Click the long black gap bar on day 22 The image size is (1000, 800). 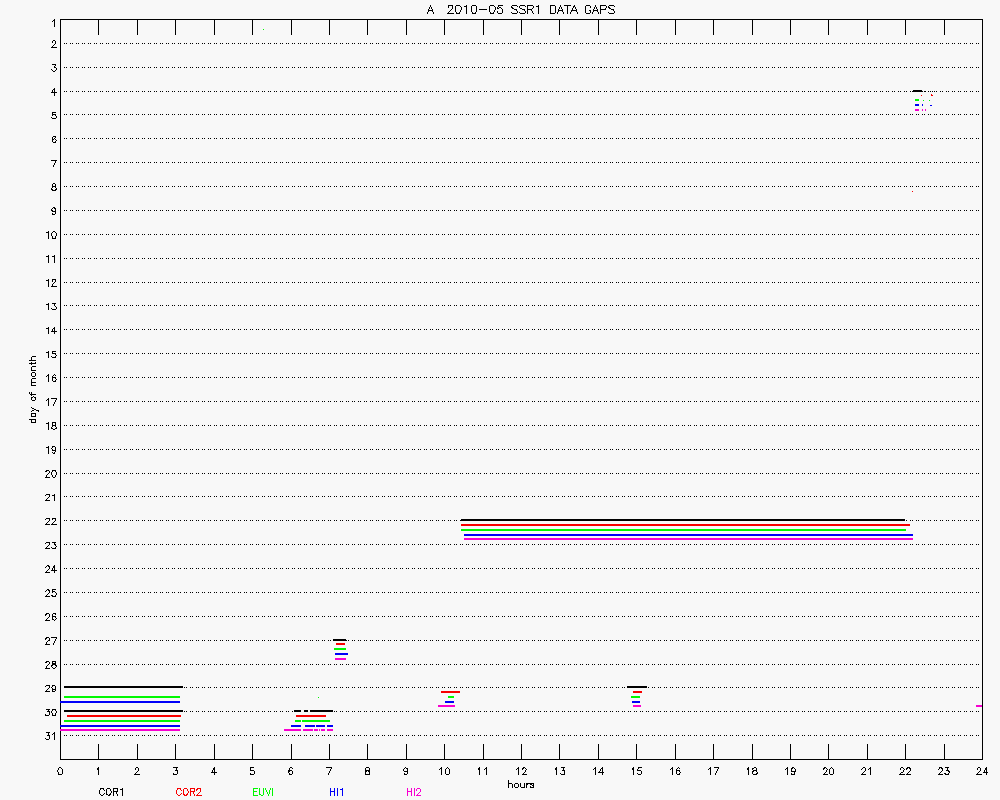pyautogui.click(x=683, y=520)
